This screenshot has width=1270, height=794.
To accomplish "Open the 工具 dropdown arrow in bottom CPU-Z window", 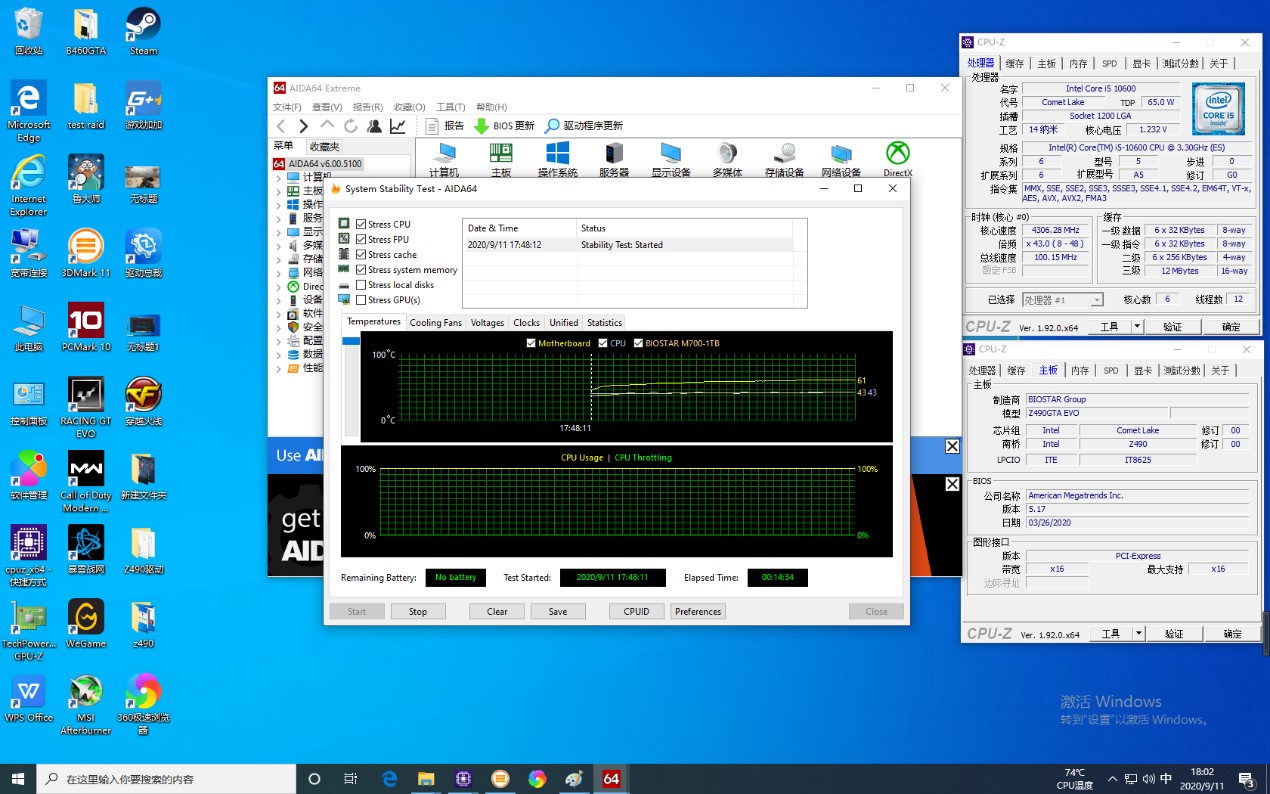I will tap(1137, 634).
